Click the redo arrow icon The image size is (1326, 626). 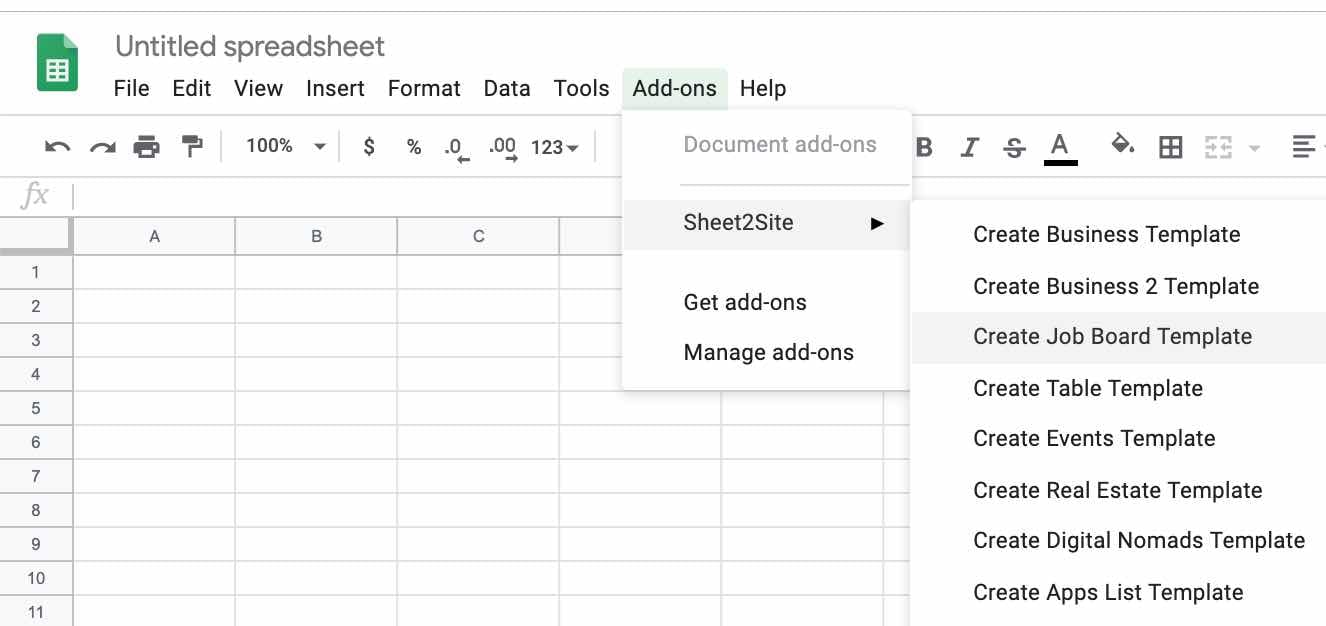point(102,147)
